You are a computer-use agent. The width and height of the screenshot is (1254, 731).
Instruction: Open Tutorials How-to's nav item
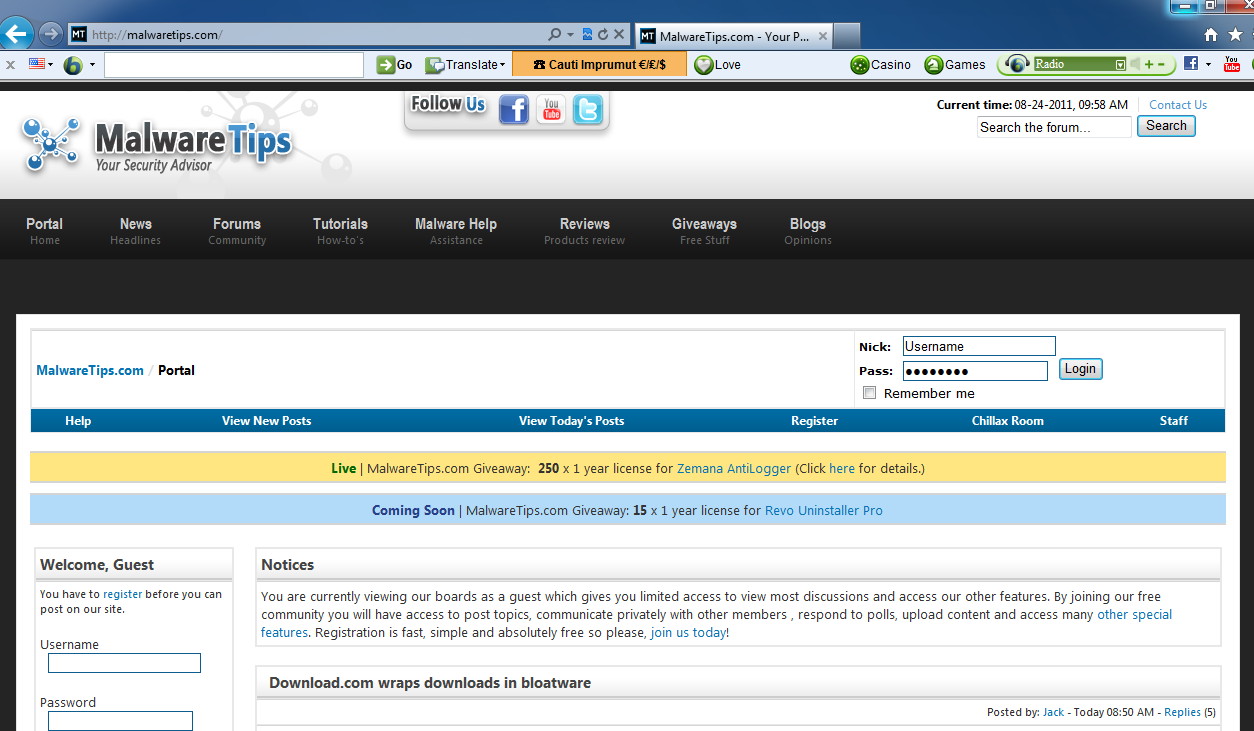pos(340,231)
